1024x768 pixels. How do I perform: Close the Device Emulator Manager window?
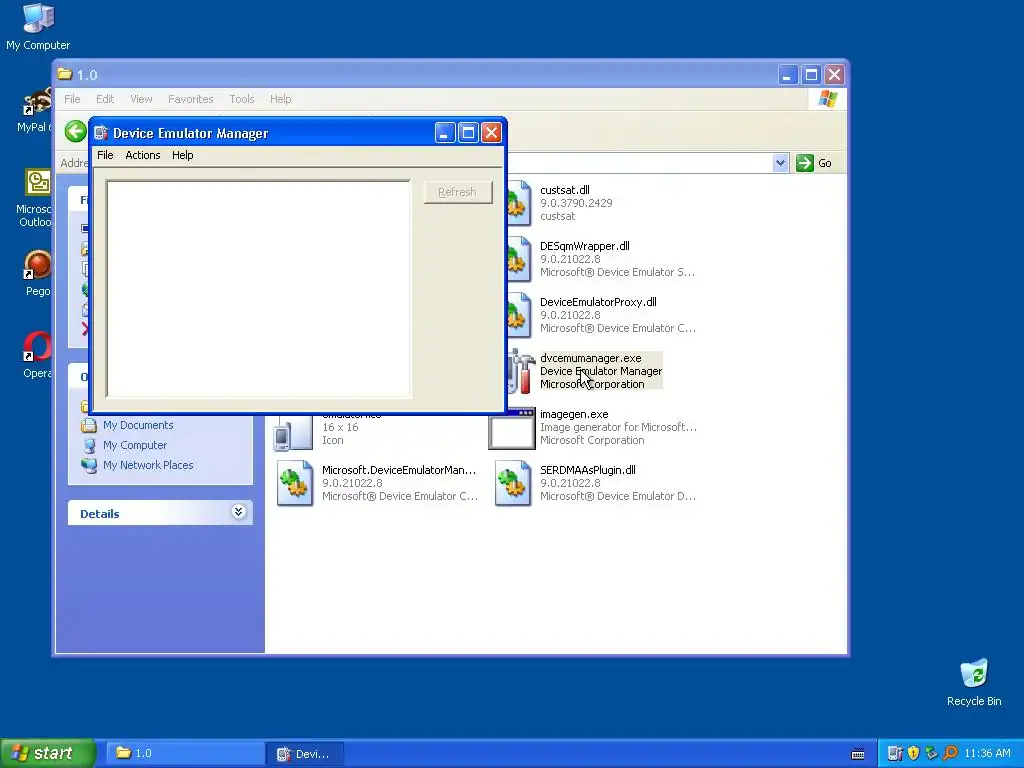(x=491, y=133)
